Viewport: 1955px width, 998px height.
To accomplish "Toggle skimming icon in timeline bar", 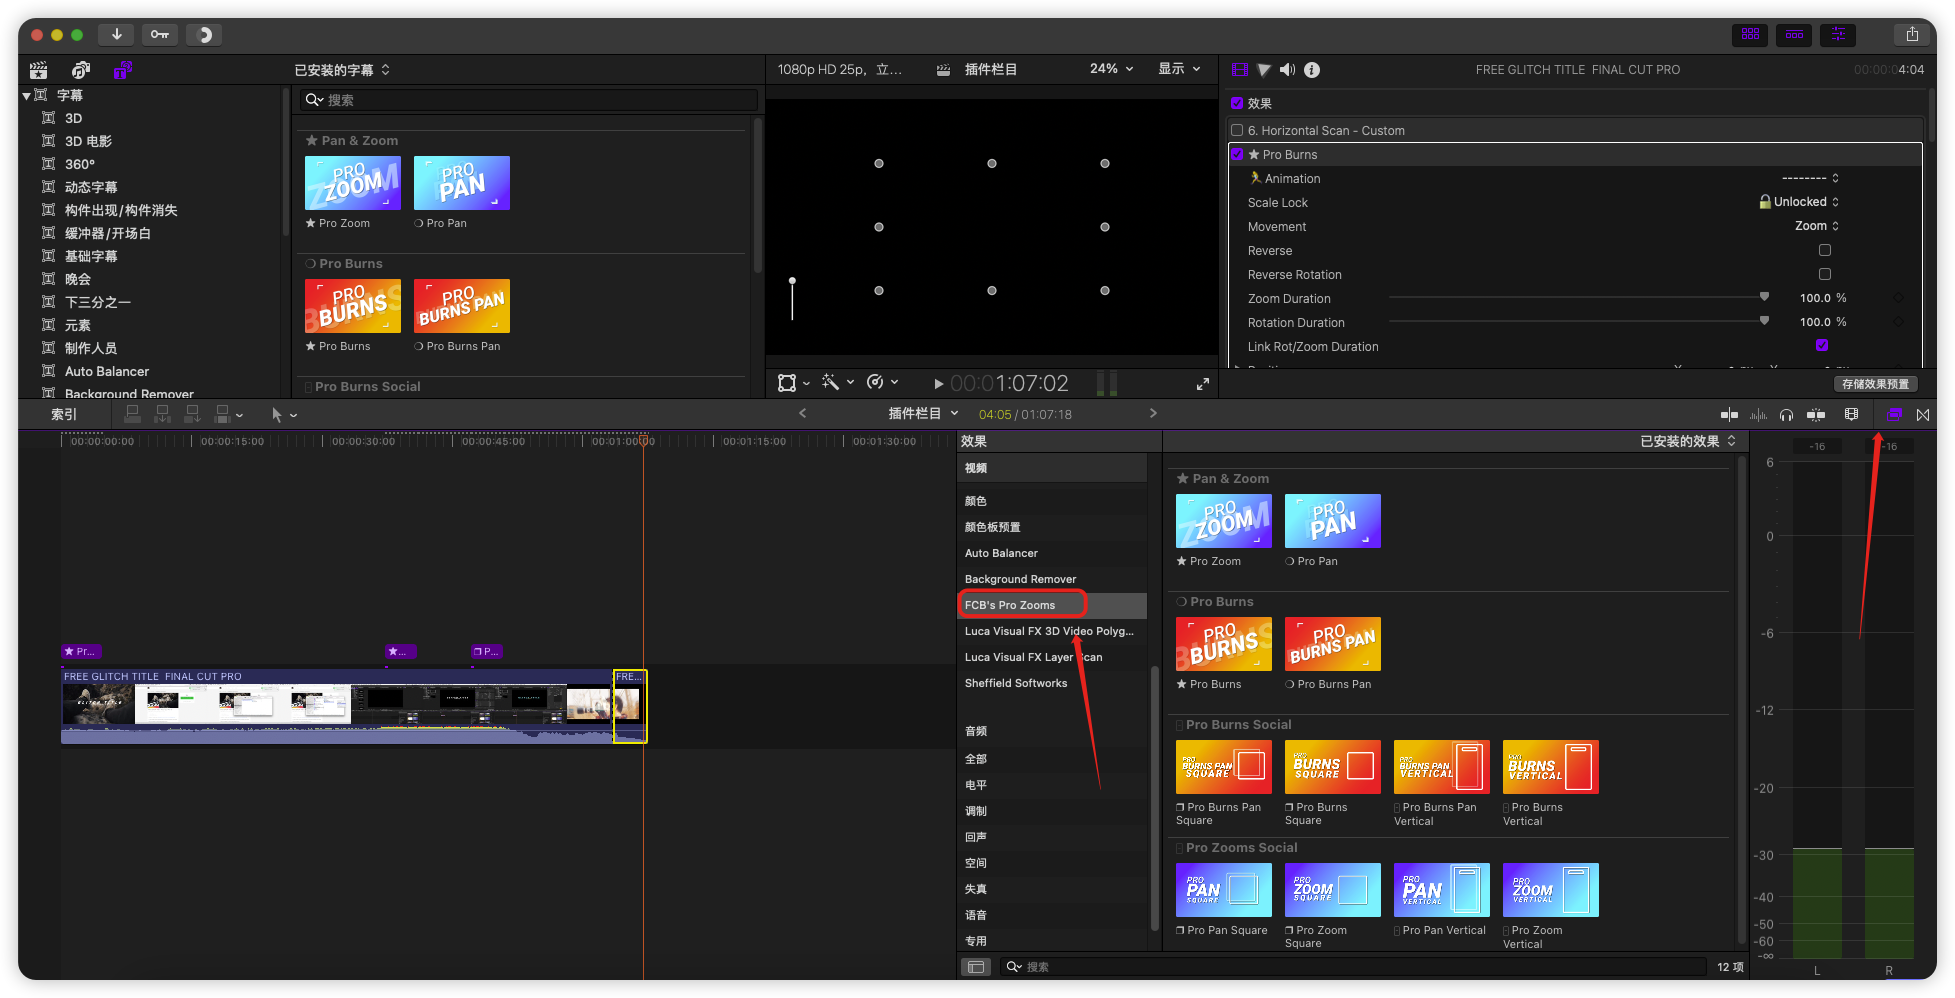I will click(1729, 415).
